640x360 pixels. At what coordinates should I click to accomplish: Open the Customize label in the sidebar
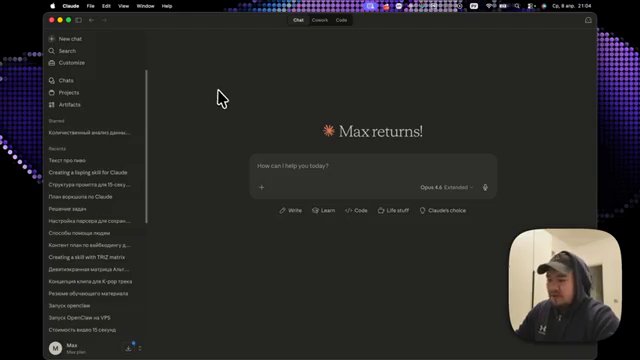click(x=72, y=63)
